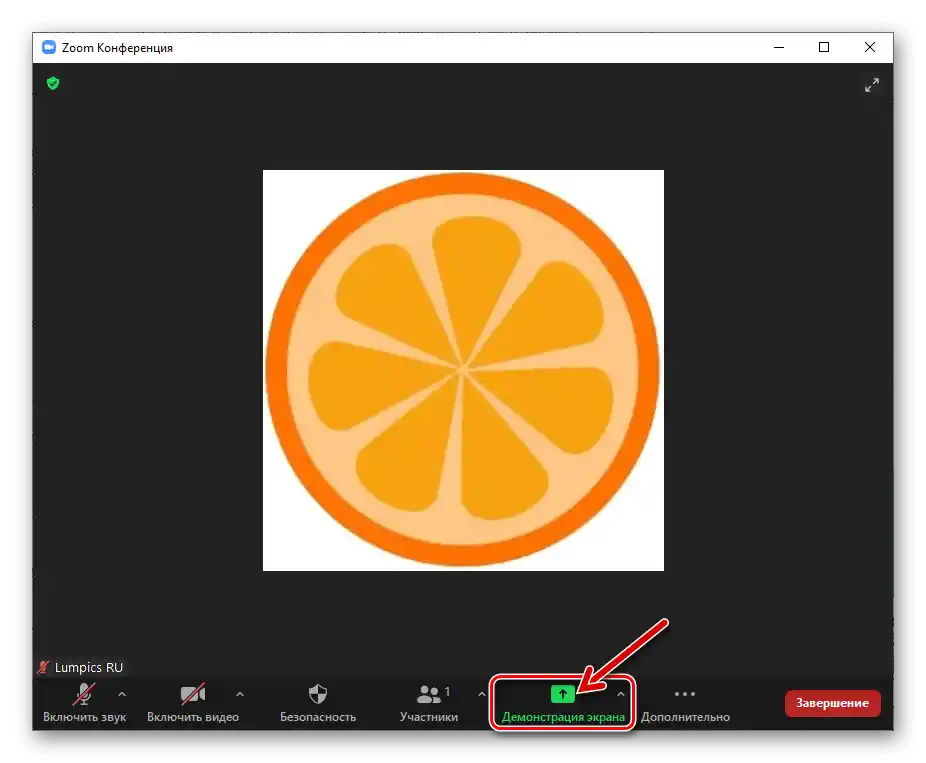926x763 pixels.
Task: Unmute with the crossed microphone icon
Action: 84,694
